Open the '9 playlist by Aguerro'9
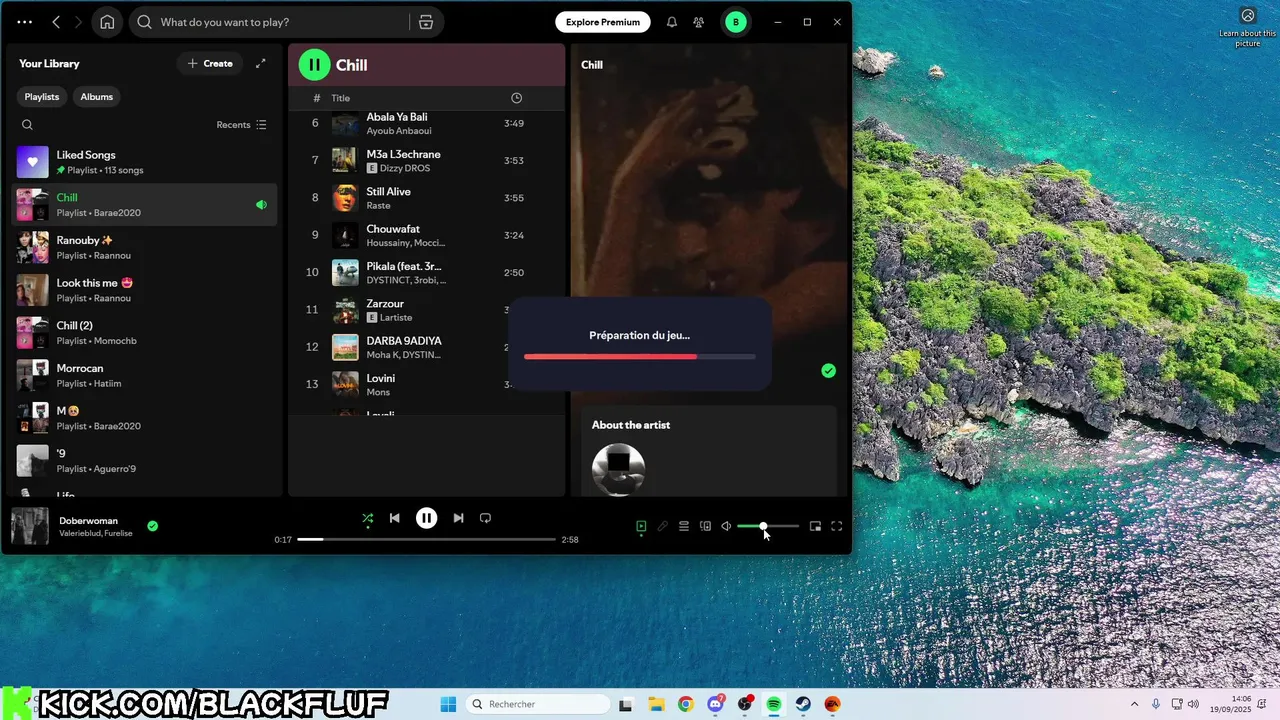This screenshot has height=720, width=1280. click(144, 461)
